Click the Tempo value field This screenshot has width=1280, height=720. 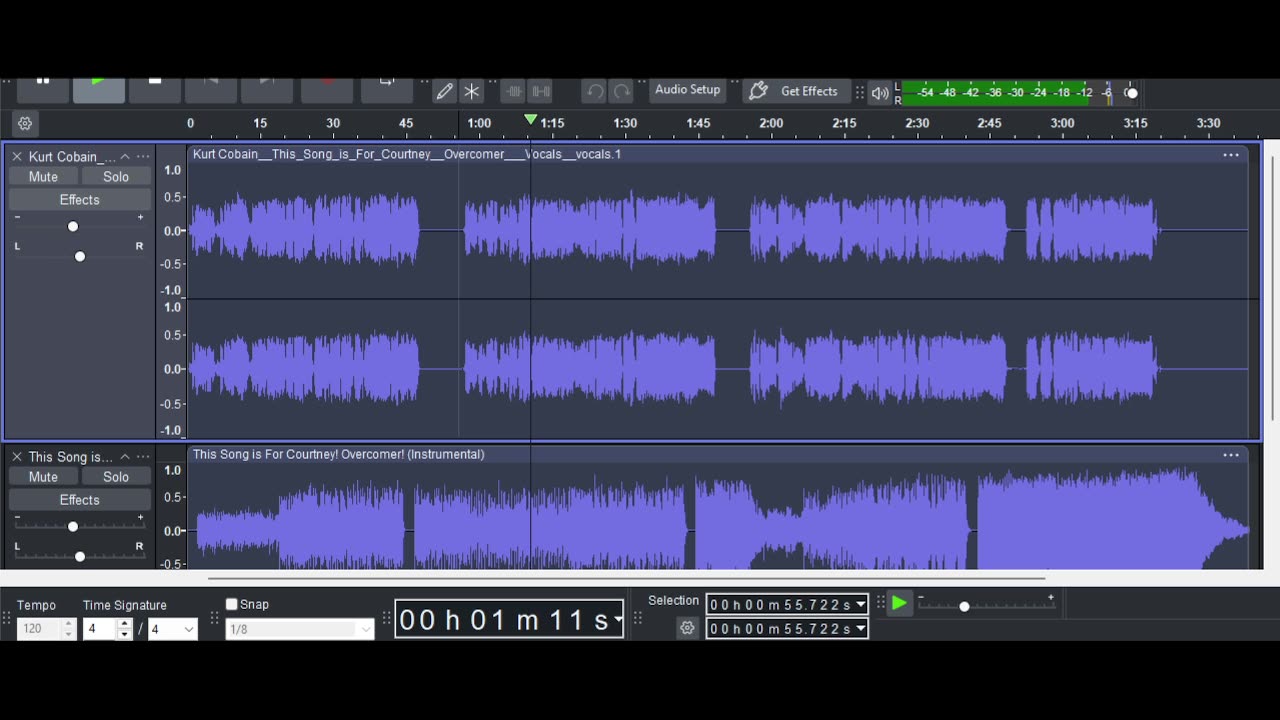coord(39,629)
